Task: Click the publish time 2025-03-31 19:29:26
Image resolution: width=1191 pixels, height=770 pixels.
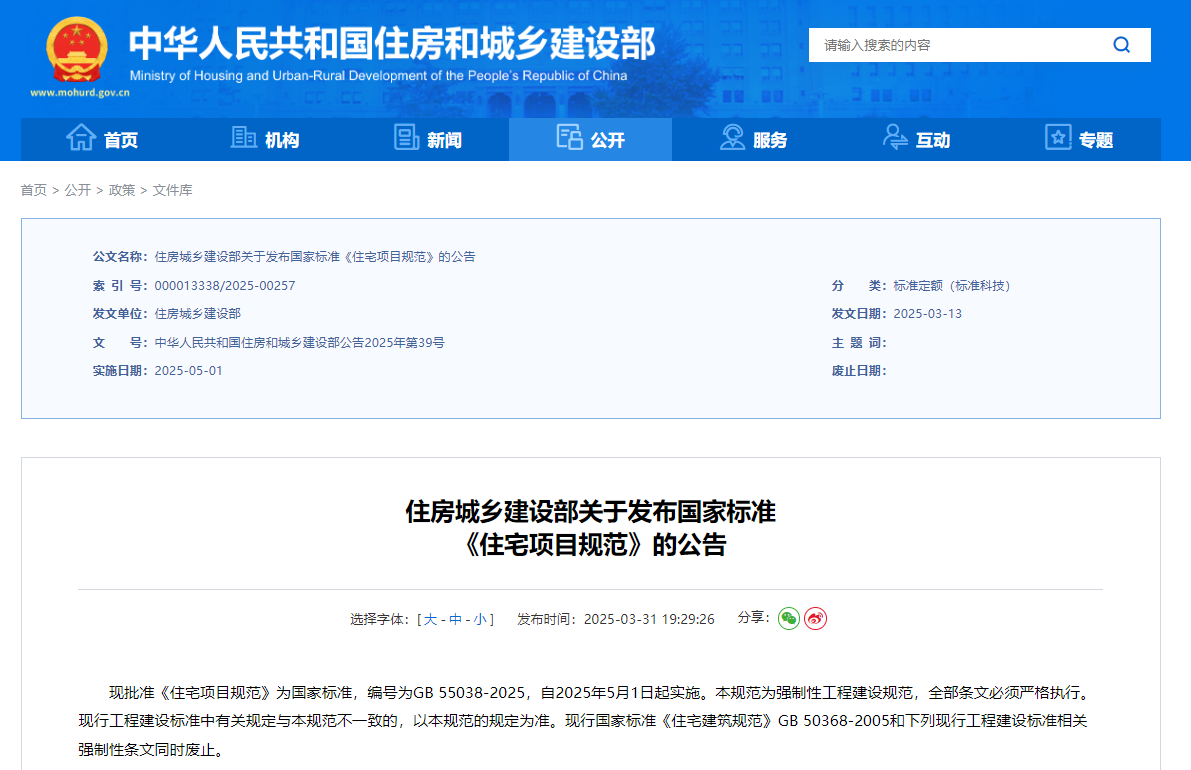Action: click(x=649, y=620)
